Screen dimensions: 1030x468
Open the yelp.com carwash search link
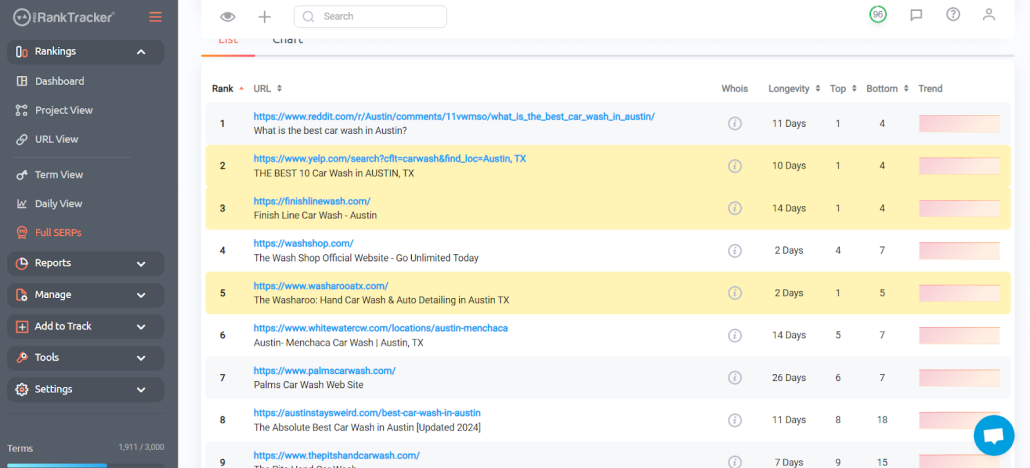[x=390, y=159]
